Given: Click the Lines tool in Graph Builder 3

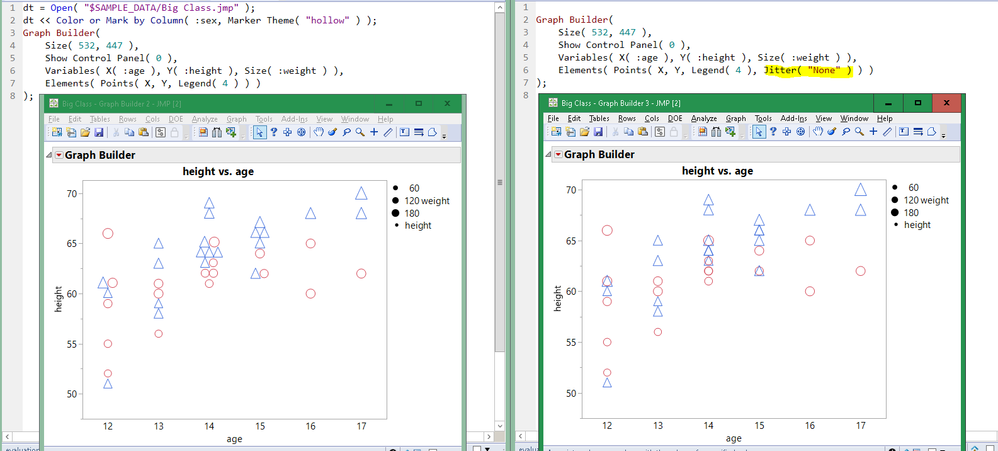Looking at the screenshot, I should click(x=918, y=132).
